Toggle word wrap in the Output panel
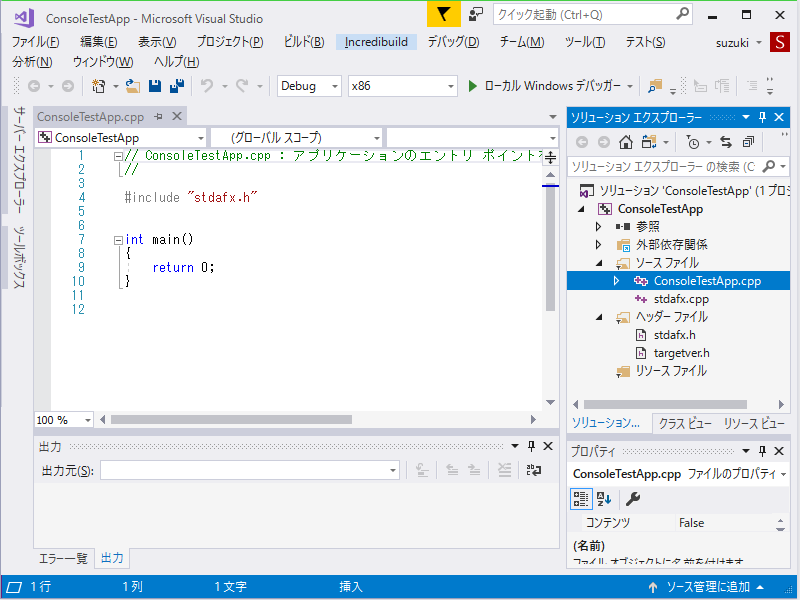 [533, 470]
